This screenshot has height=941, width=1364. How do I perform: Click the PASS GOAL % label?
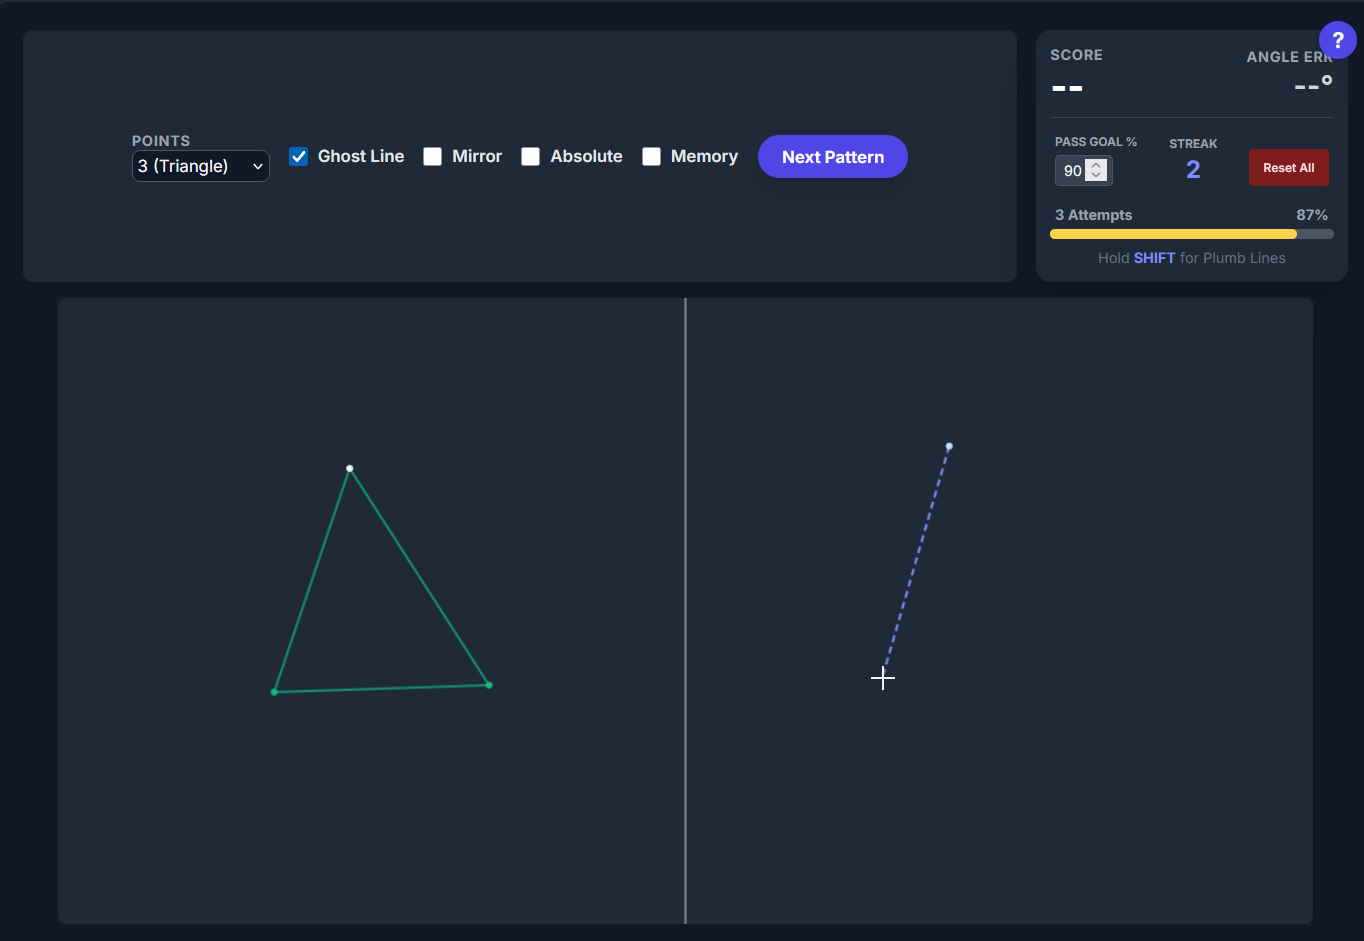tap(1096, 142)
